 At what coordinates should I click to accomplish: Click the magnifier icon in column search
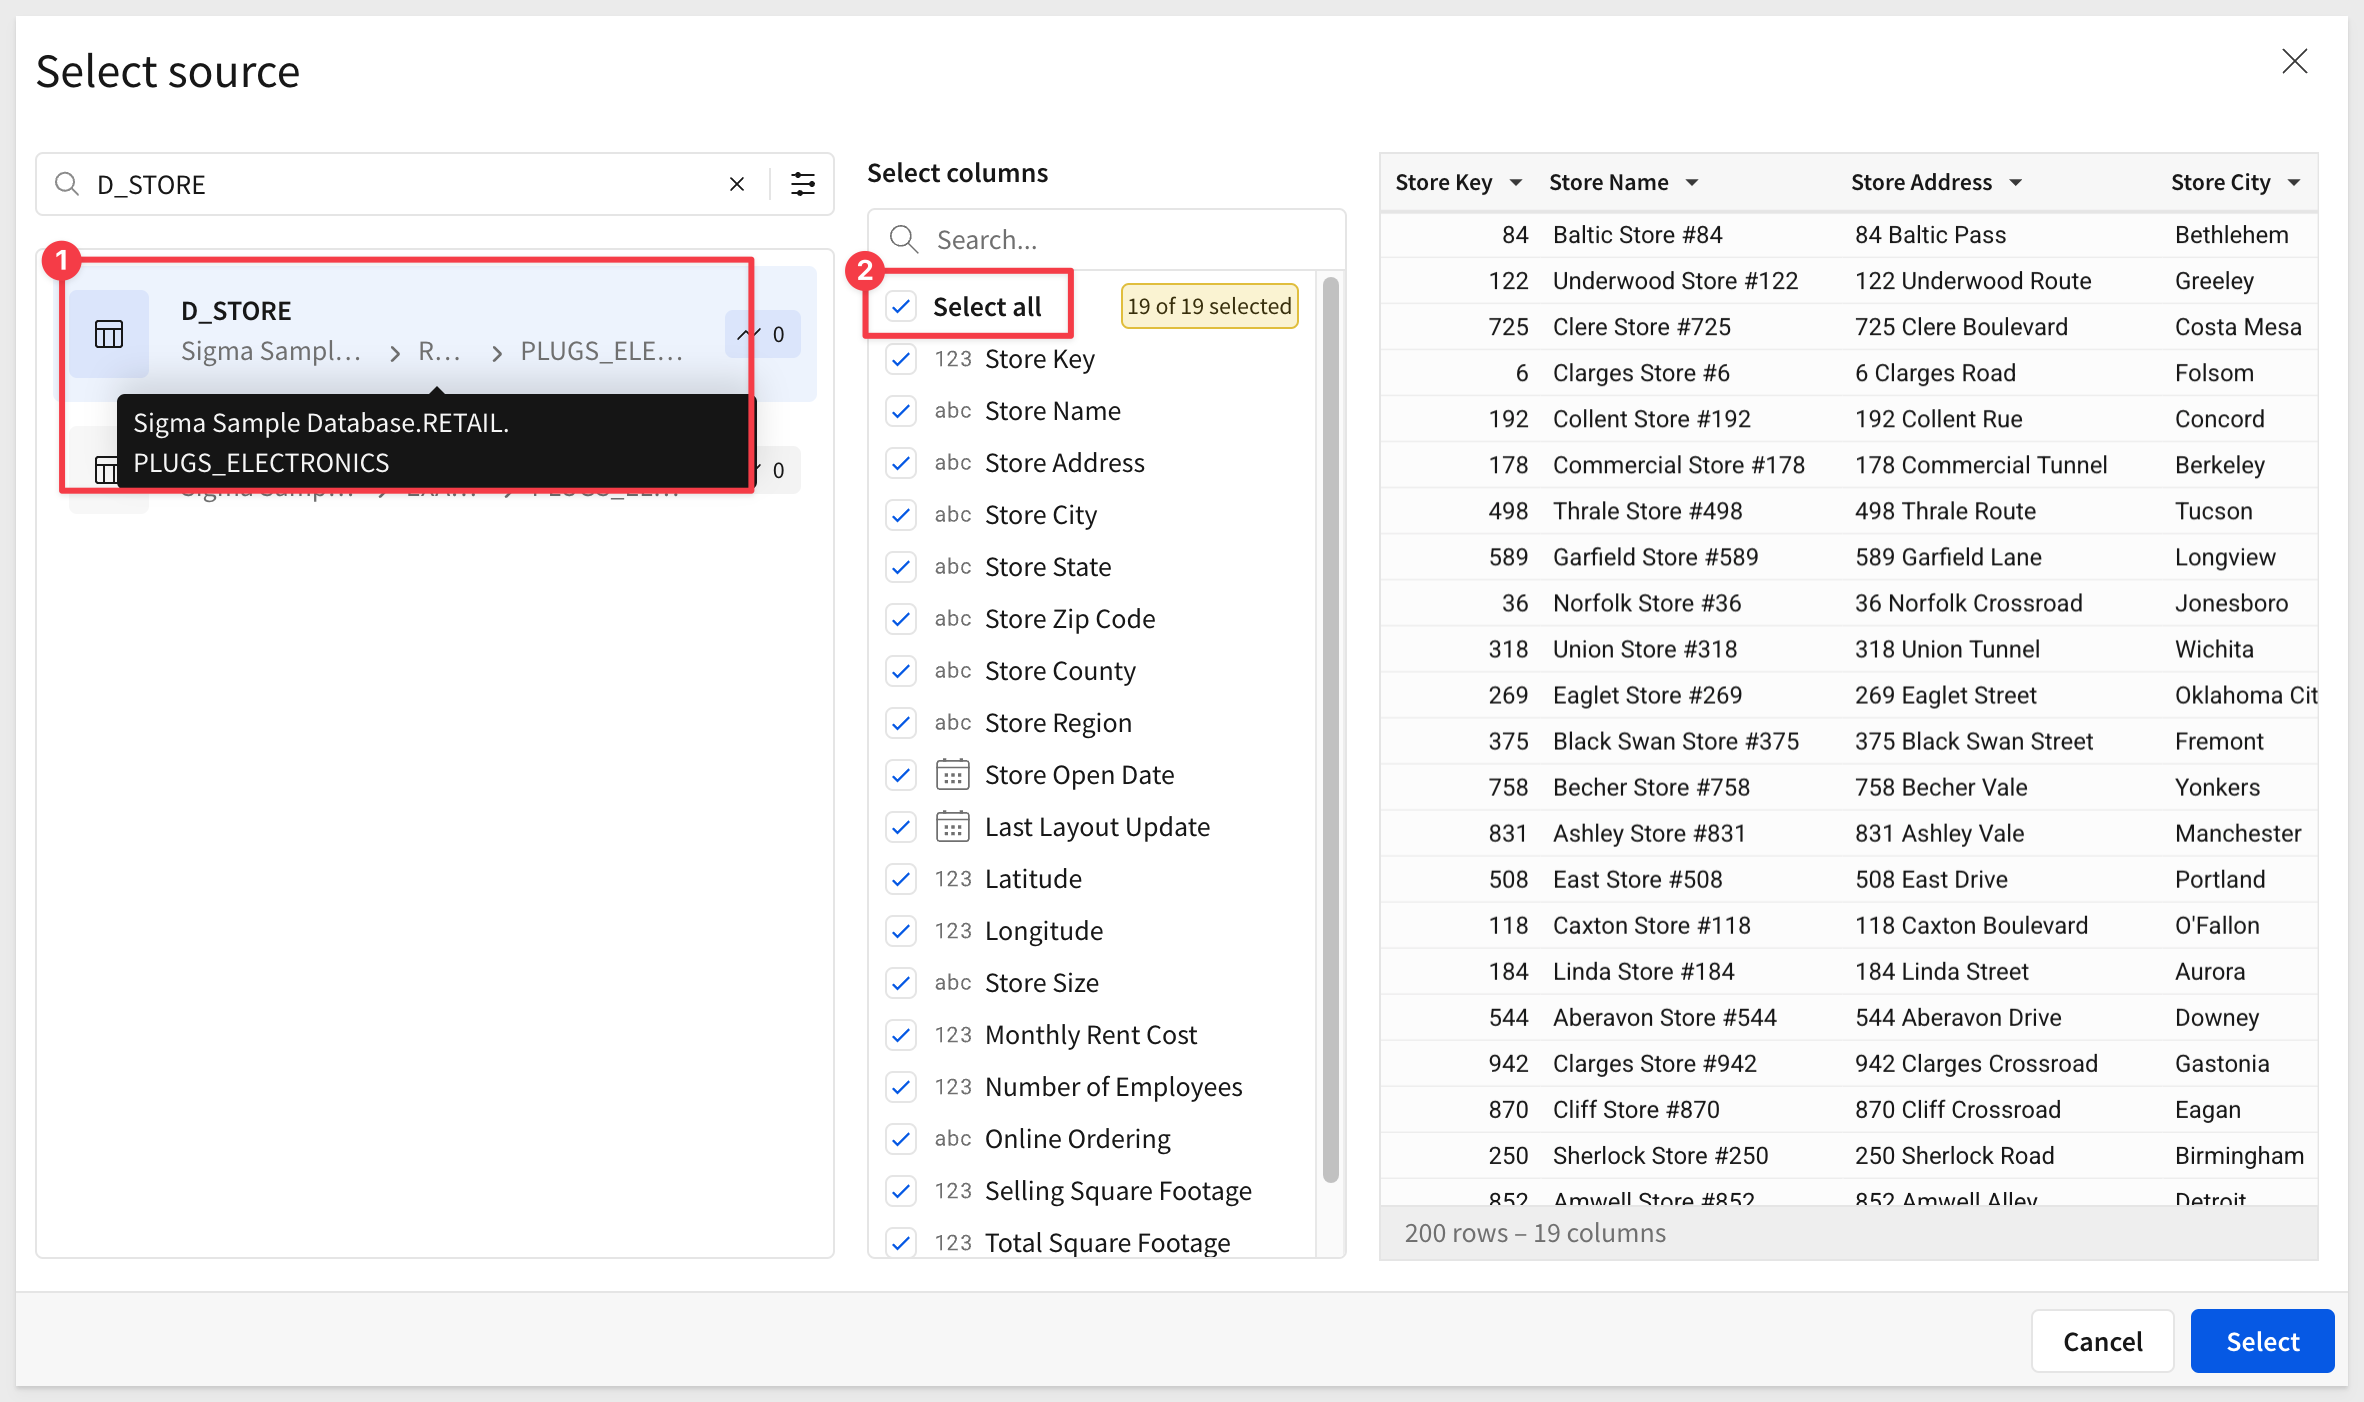pos(904,240)
